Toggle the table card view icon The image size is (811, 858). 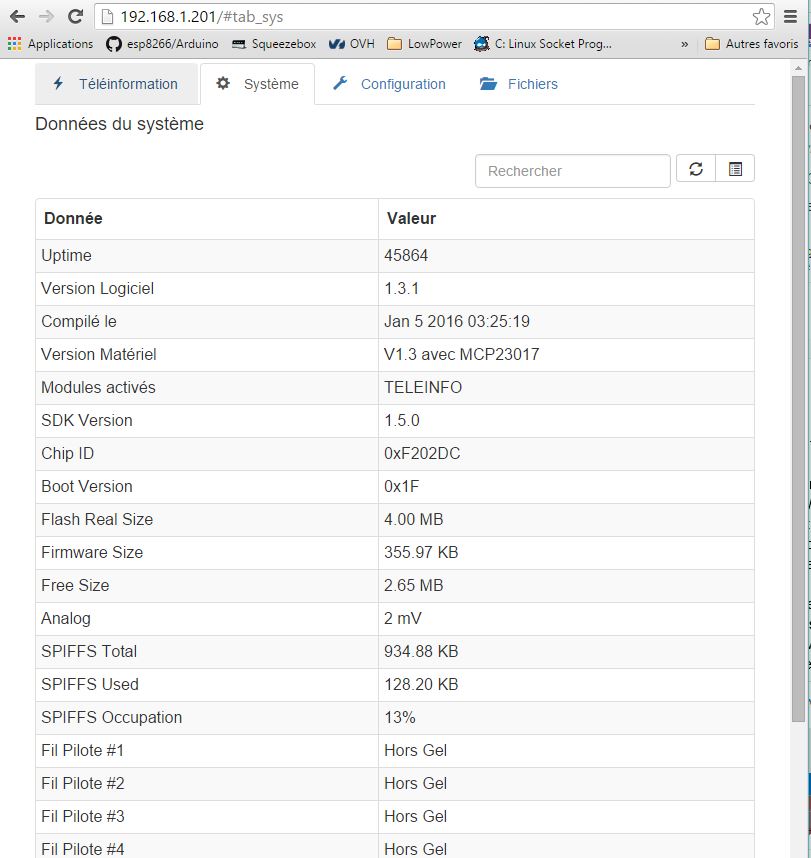click(735, 169)
